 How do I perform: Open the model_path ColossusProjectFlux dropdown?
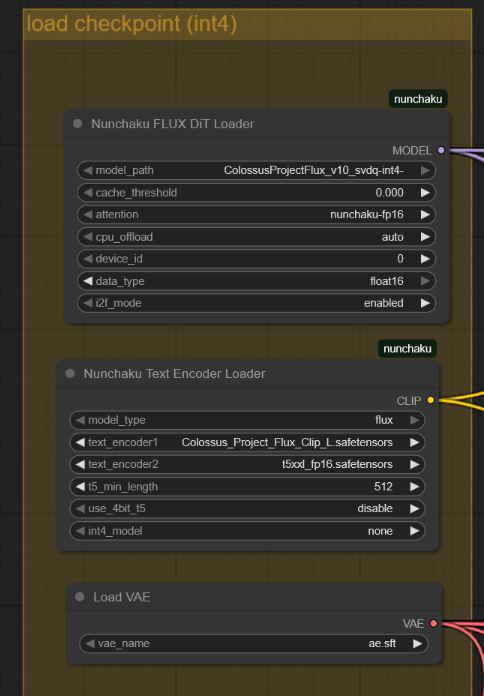tap(256, 170)
